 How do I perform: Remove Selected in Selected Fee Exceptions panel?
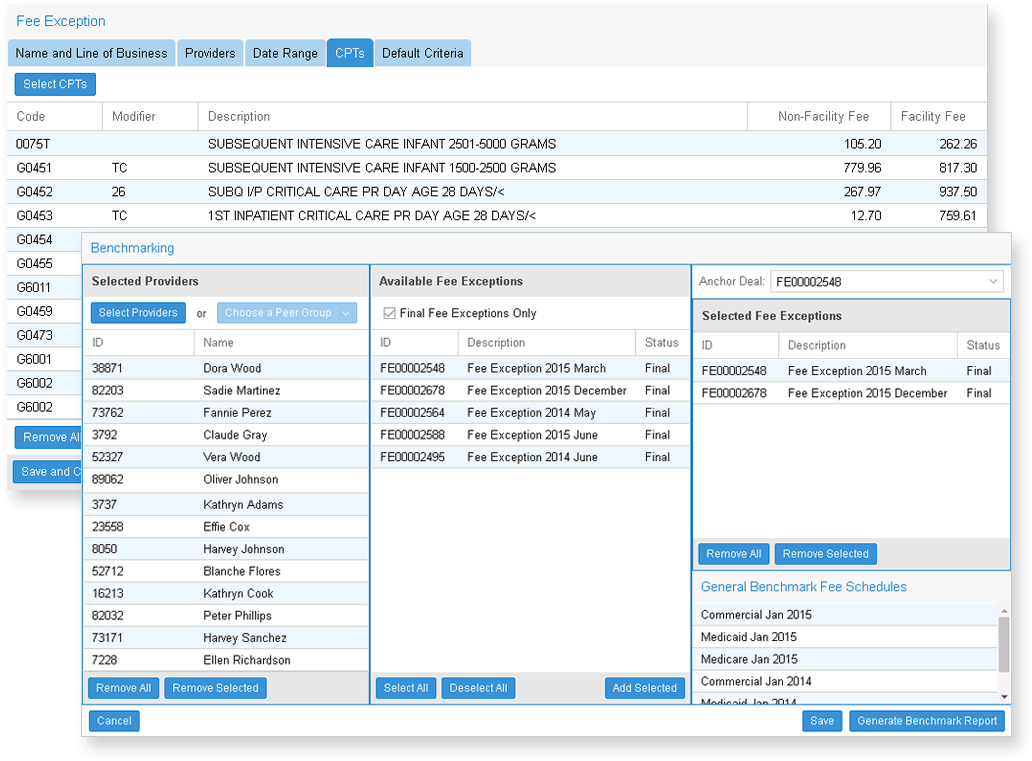click(x=825, y=554)
